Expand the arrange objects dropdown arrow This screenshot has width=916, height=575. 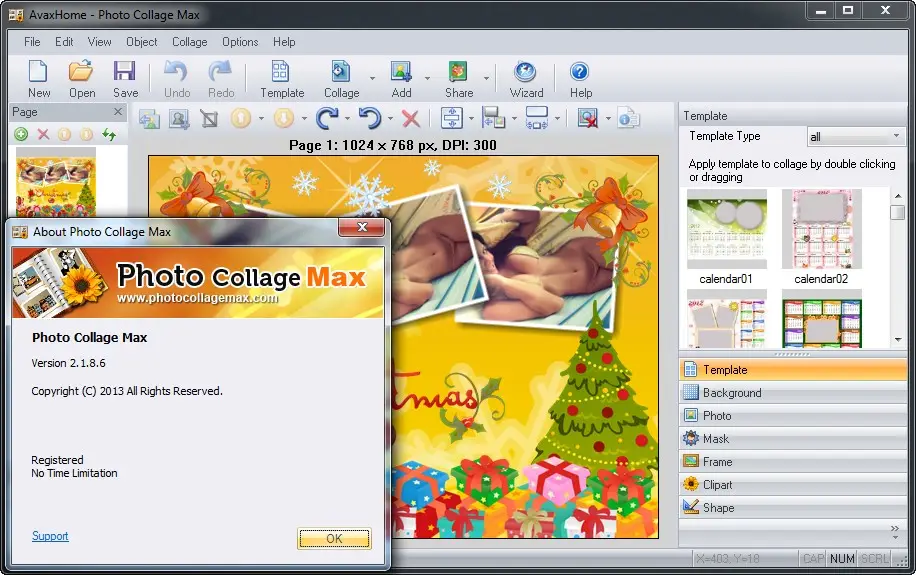click(x=514, y=119)
